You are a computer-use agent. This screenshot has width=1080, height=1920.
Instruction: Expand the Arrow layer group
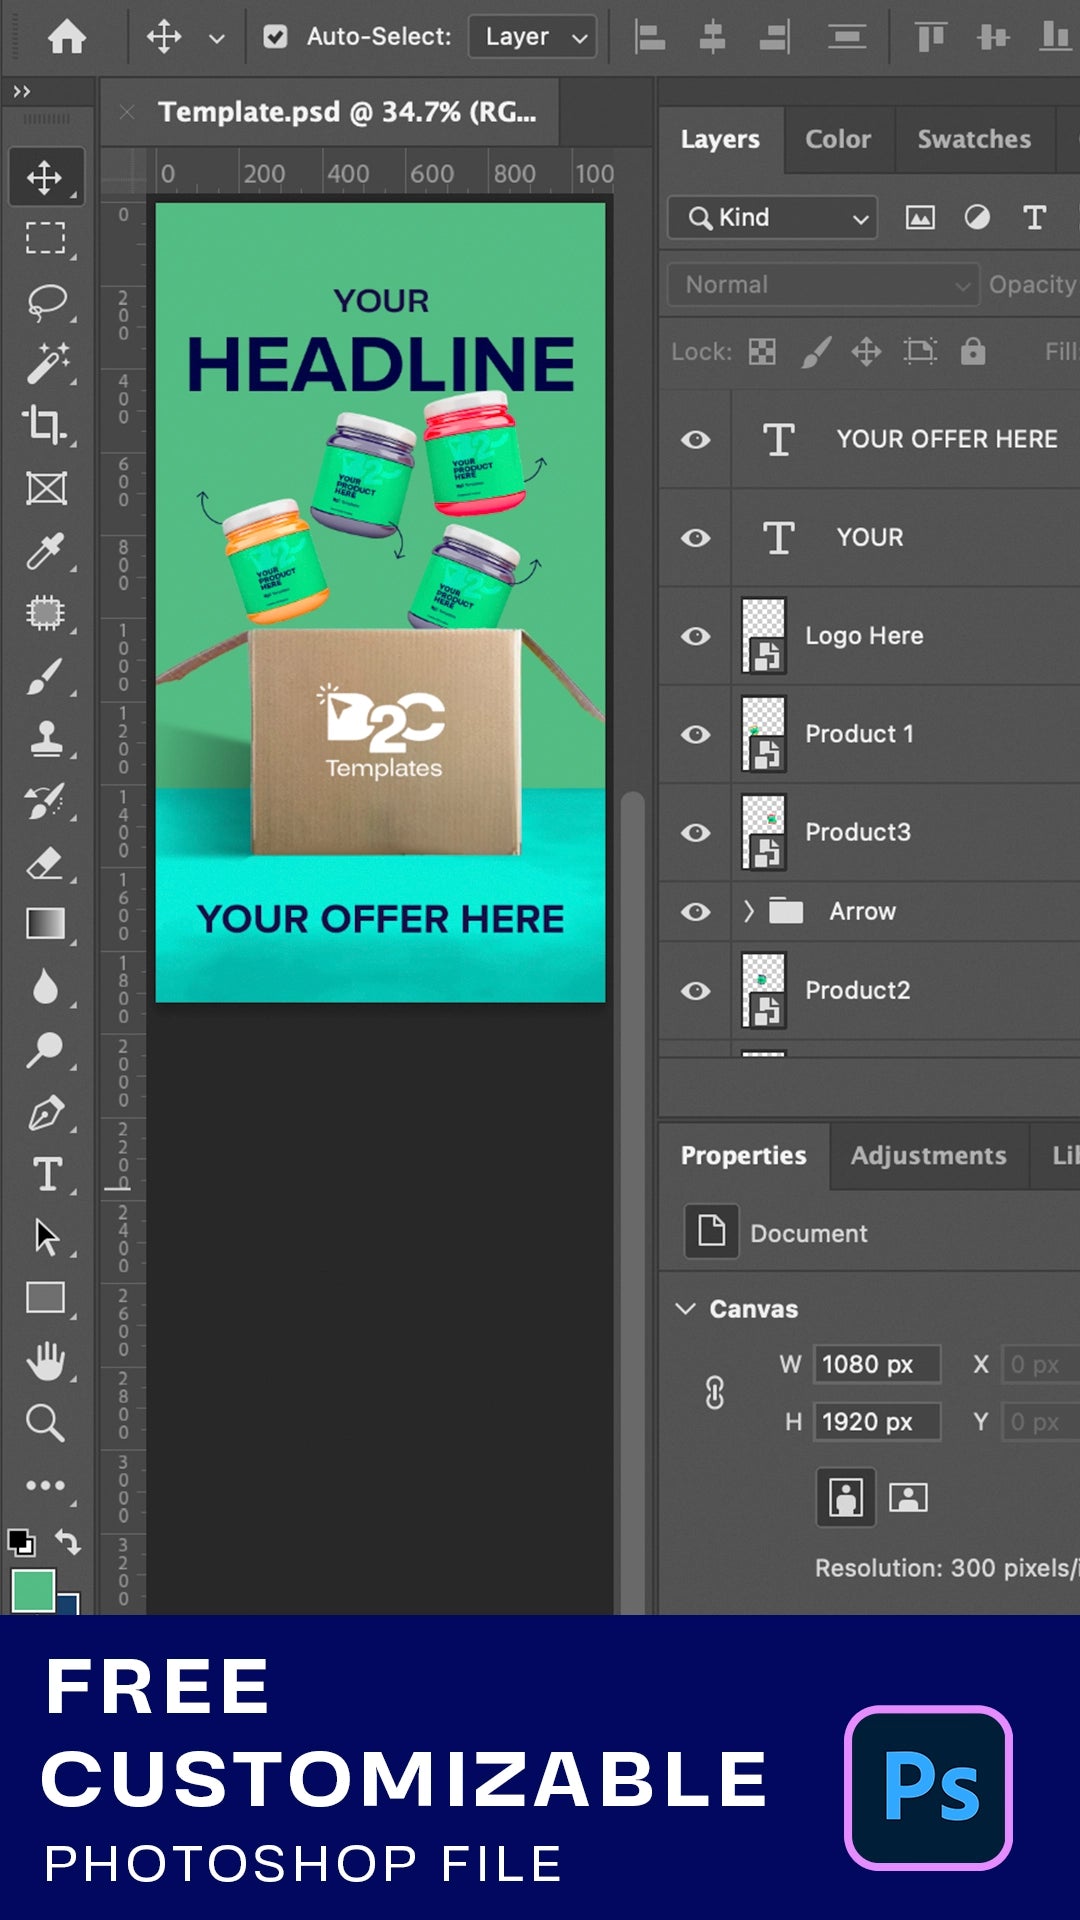pyautogui.click(x=748, y=911)
